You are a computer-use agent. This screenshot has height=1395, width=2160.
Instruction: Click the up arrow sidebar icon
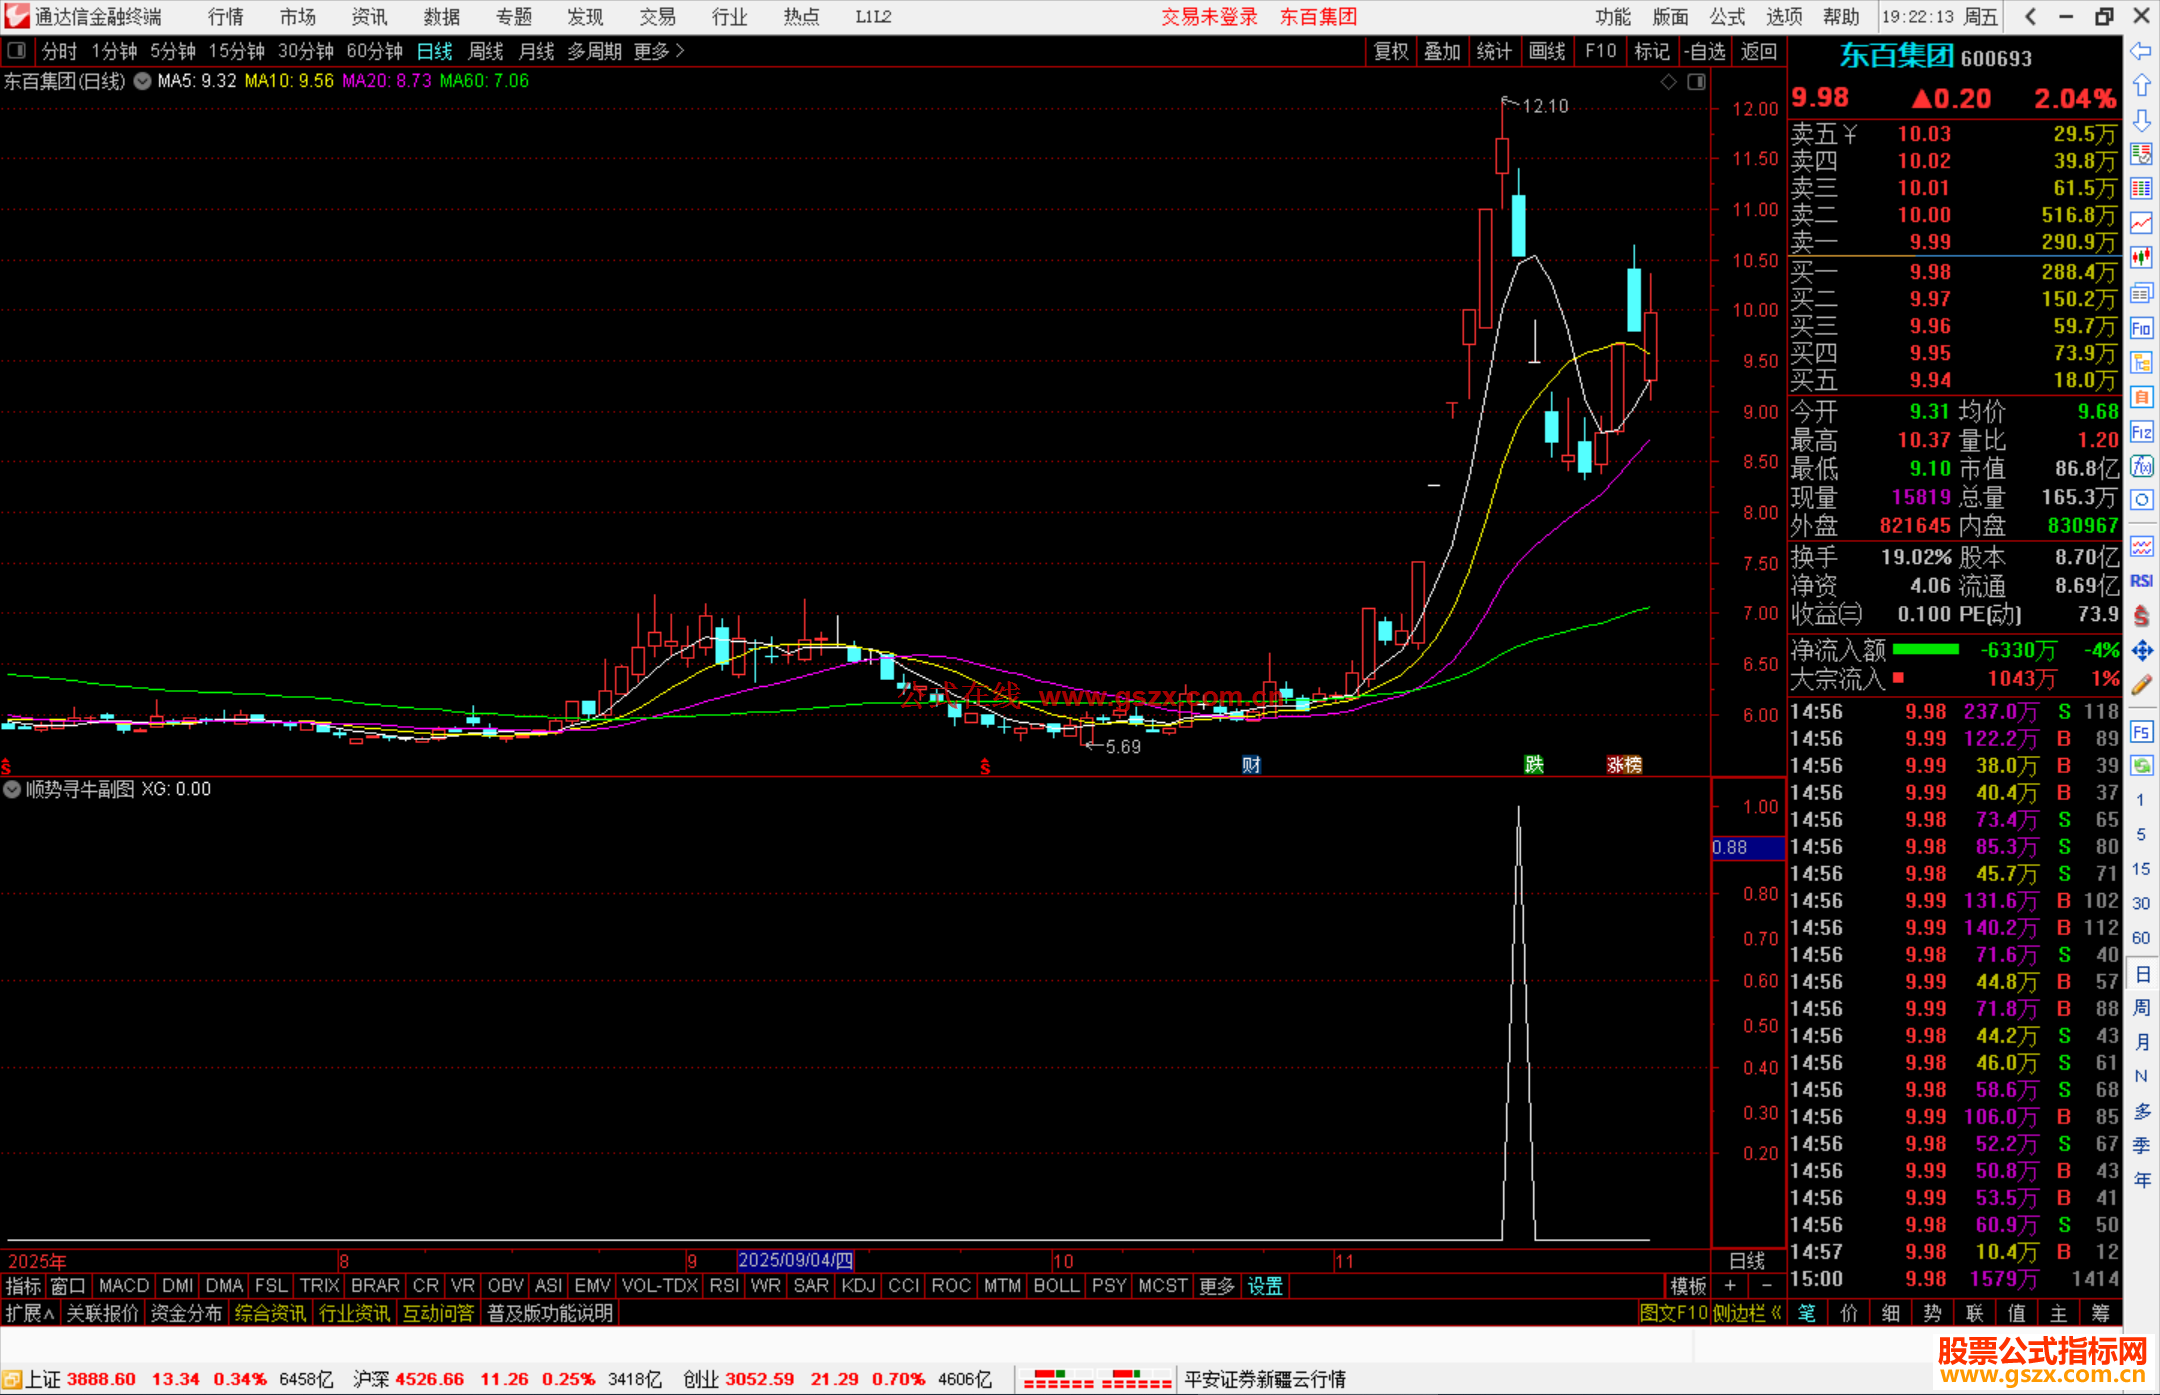click(2141, 86)
